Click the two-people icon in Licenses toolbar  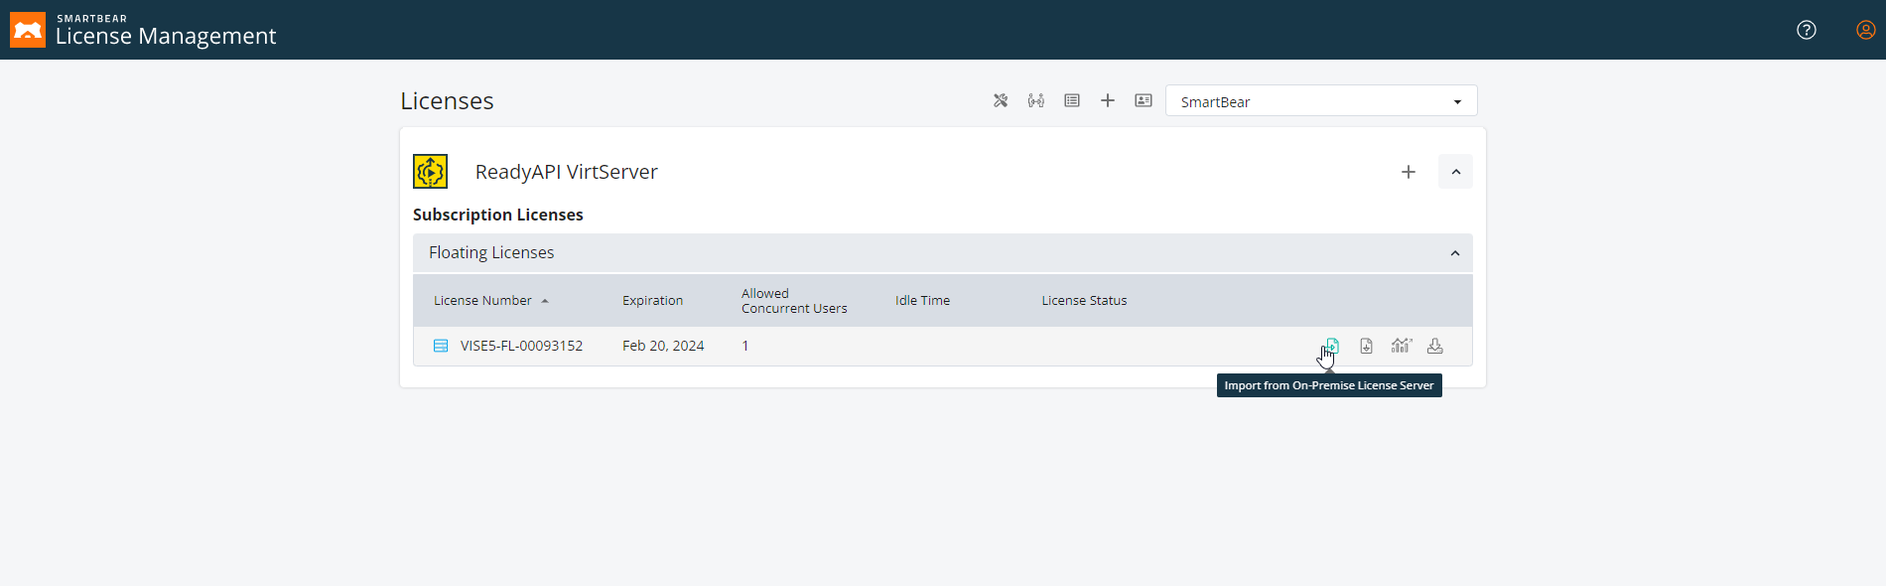[x=1036, y=101]
